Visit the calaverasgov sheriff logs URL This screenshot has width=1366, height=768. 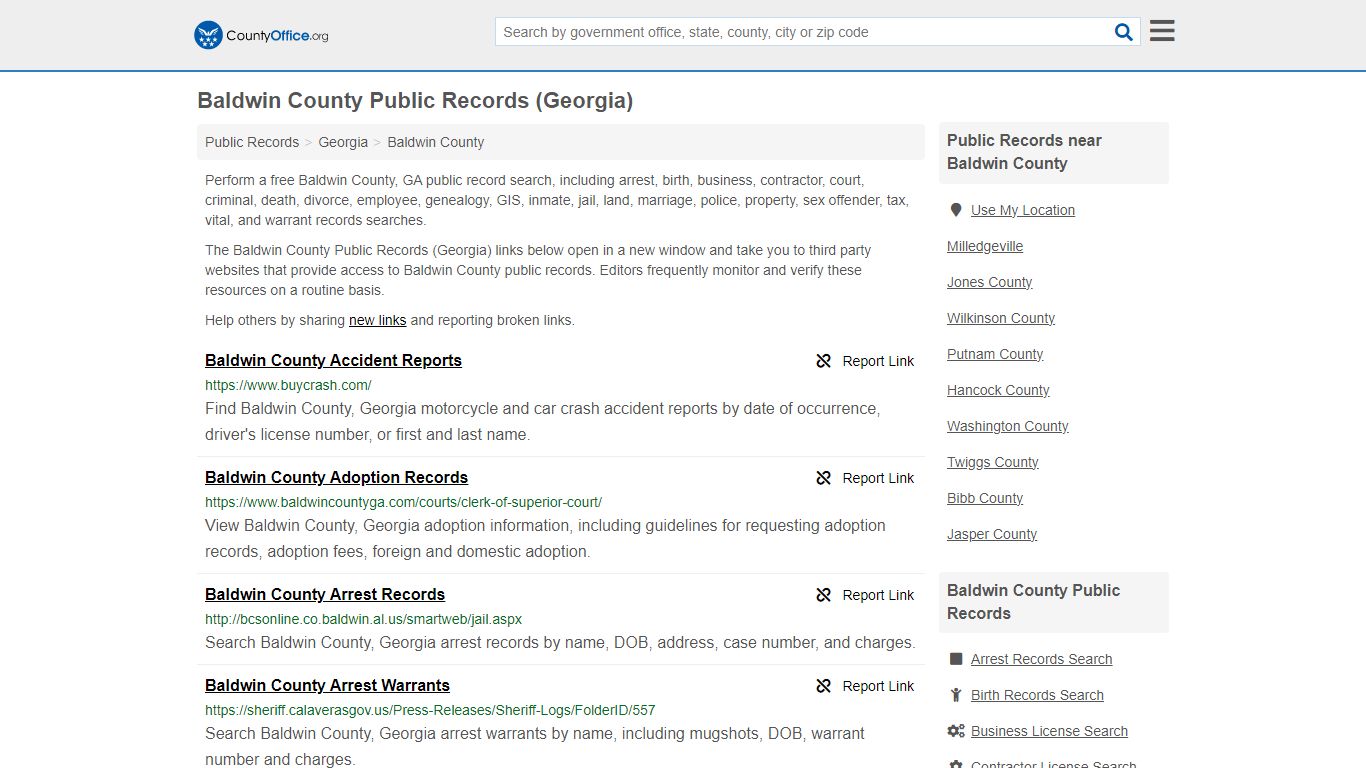(430, 710)
